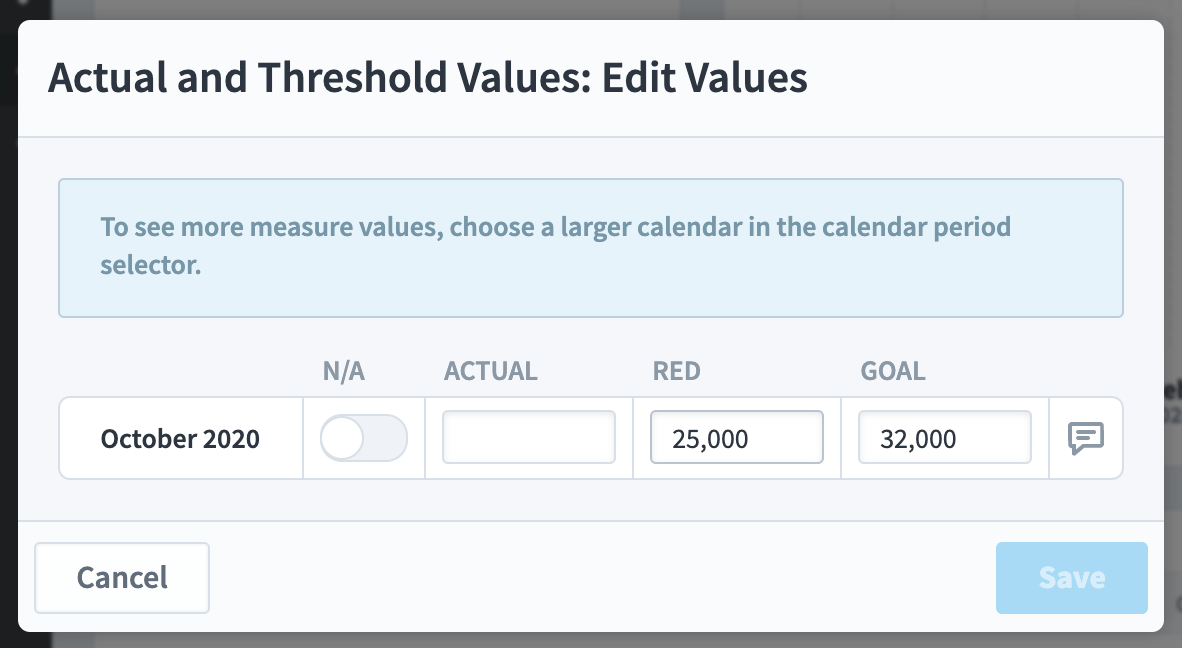Screen dimensions: 1182x648
Task: Click the October 2020 period label
Action: point(180,439)
